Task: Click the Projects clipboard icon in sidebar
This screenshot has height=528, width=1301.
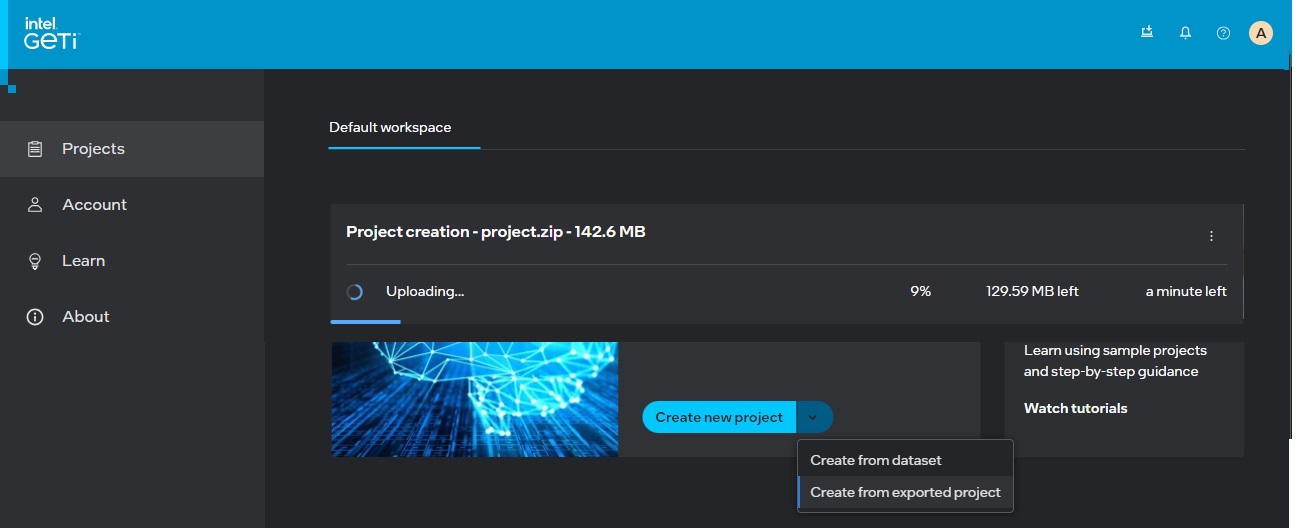Action: pyautogui.click(x=35, y=149)
